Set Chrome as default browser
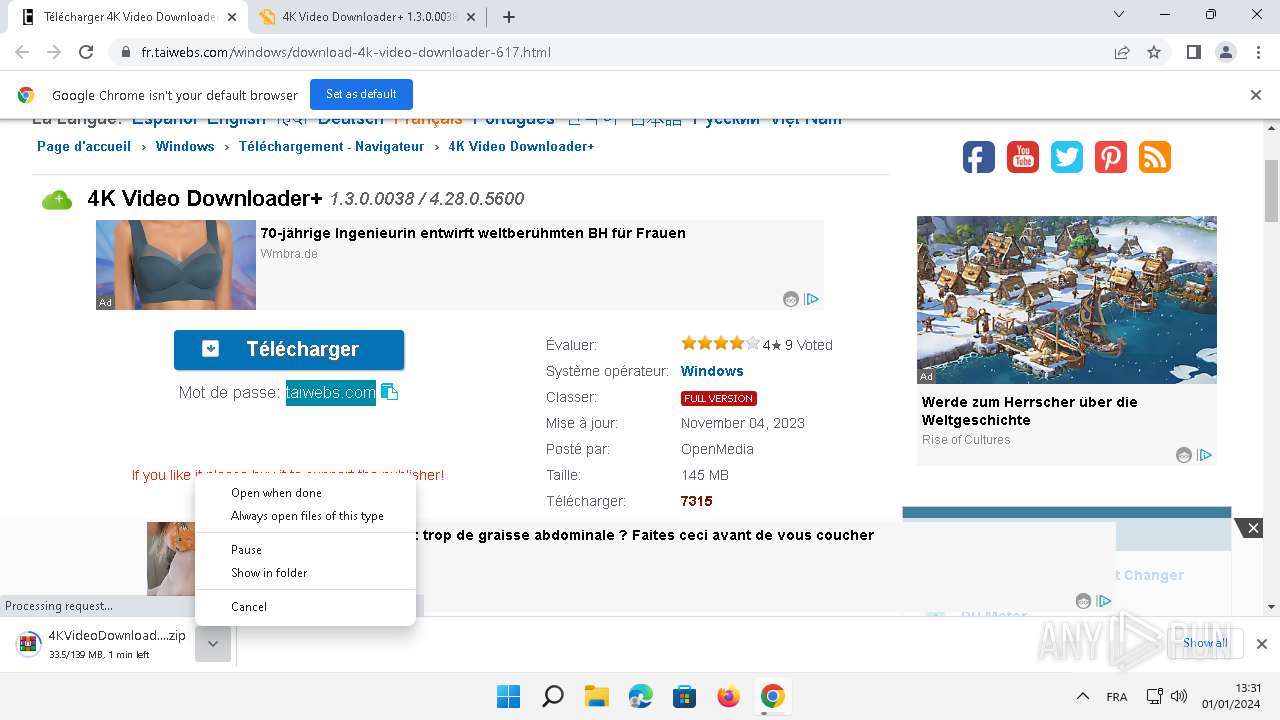Screen dimensions: 1280x720 [361, 94]
